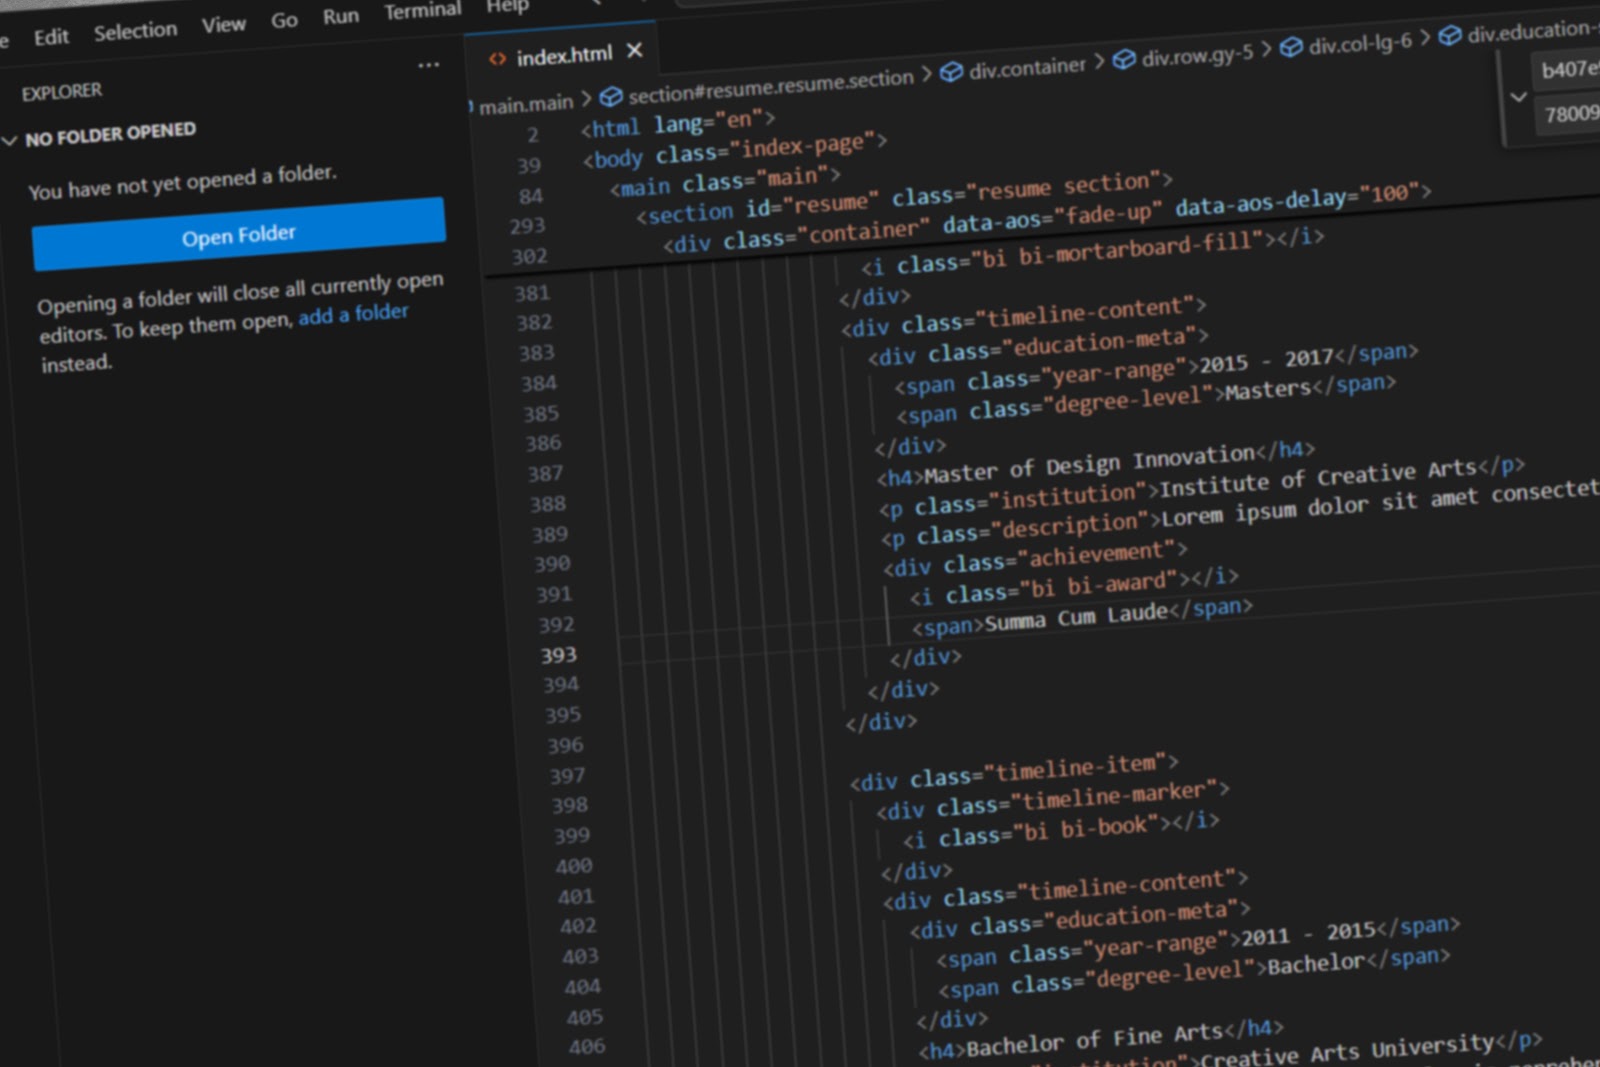Select section#resume.resume.section breadcrumb

click(770, 85)
